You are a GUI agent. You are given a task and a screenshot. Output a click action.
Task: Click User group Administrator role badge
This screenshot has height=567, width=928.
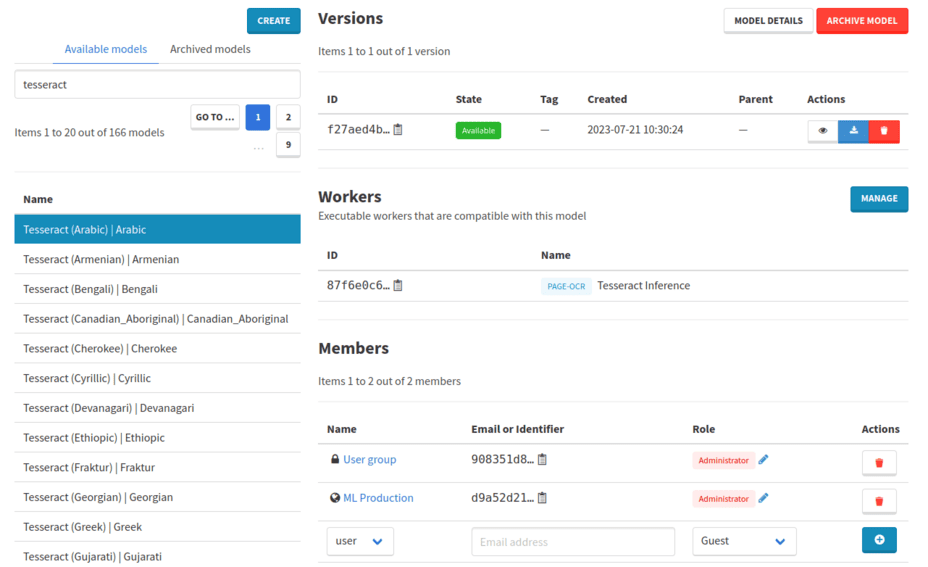(723, 460)
